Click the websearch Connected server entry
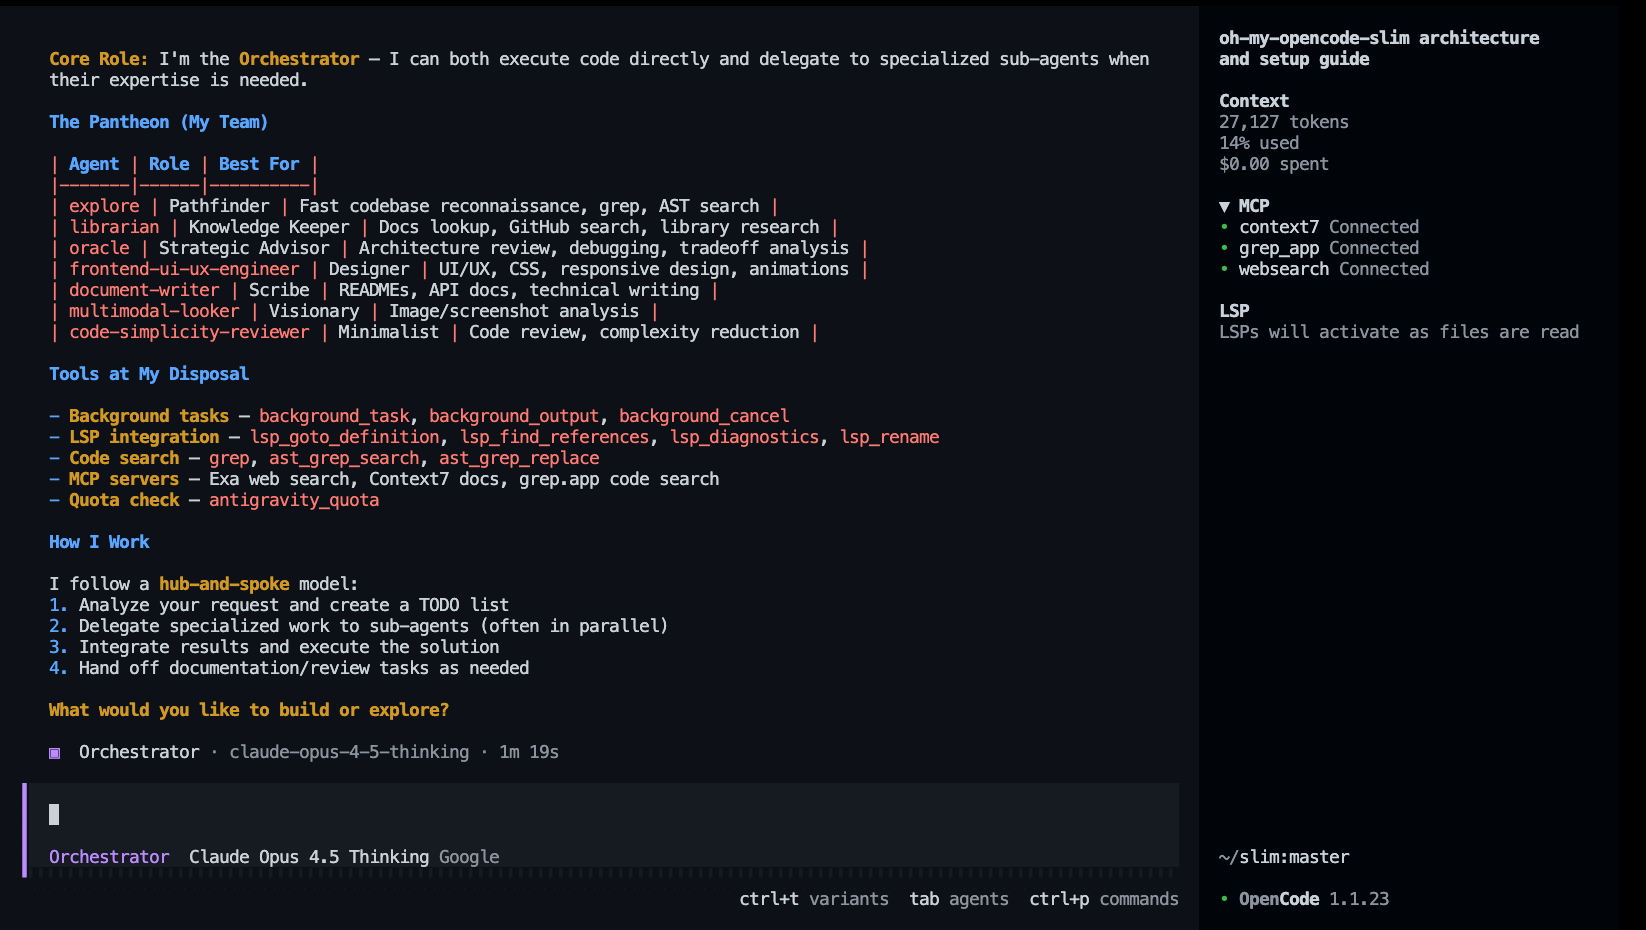The height and width of the screenshot is (930, 1646). coord(1333,269)
